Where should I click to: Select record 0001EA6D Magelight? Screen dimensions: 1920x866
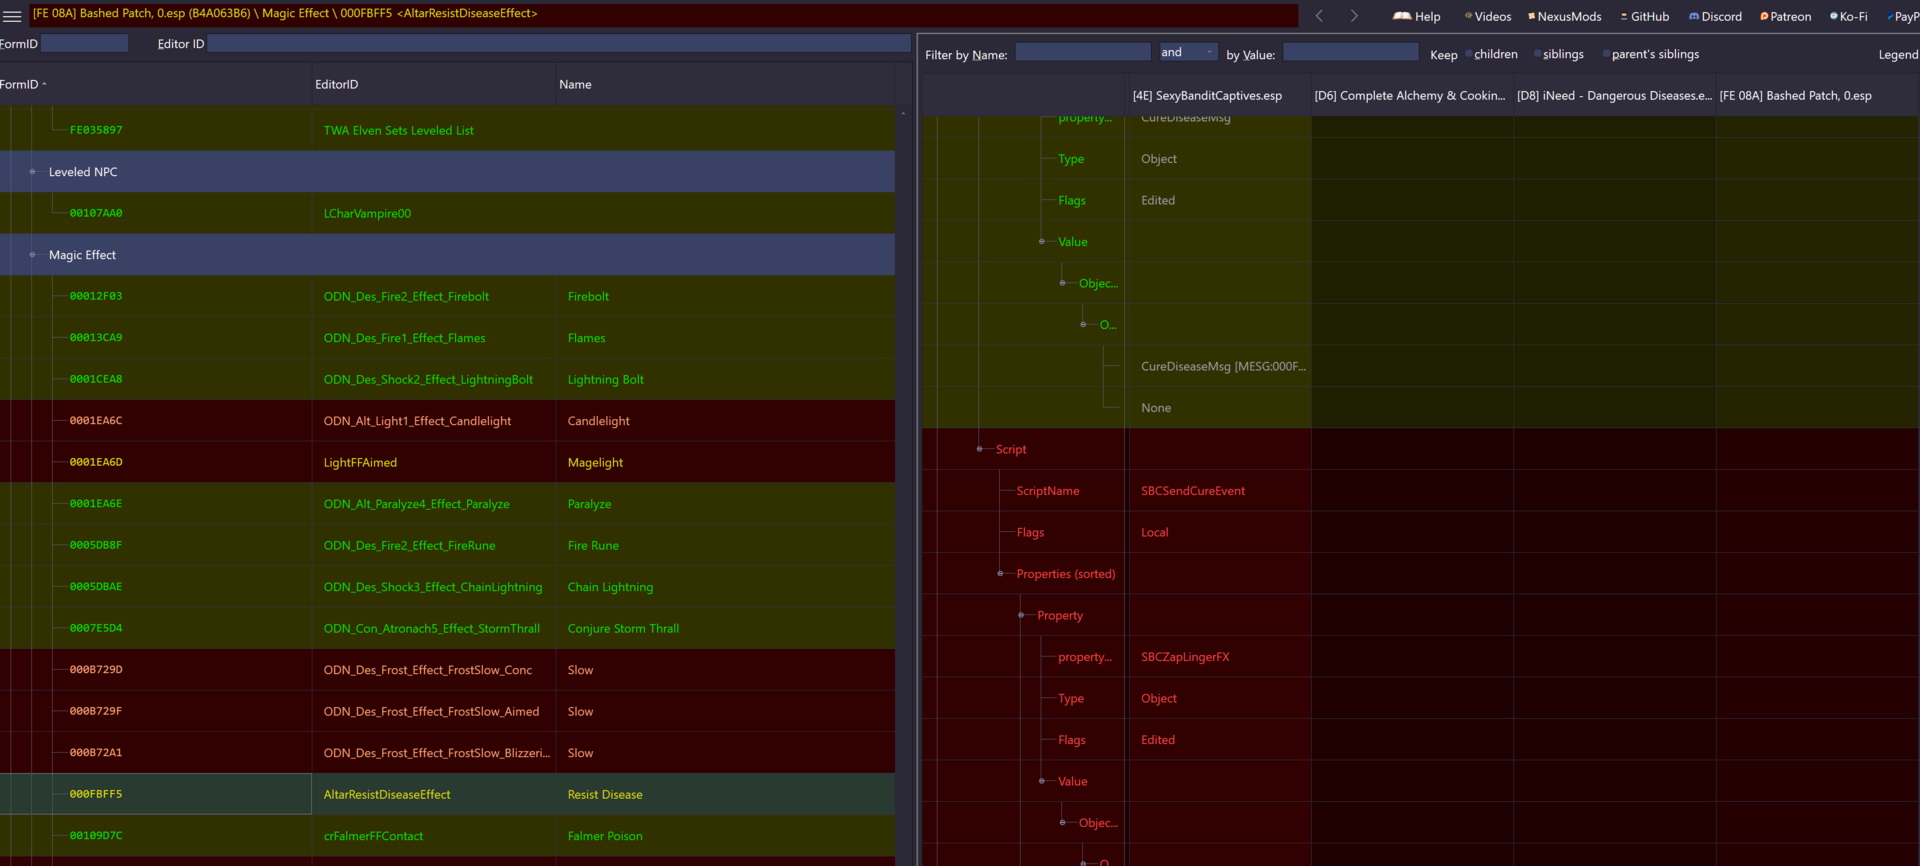pos(447,463)
